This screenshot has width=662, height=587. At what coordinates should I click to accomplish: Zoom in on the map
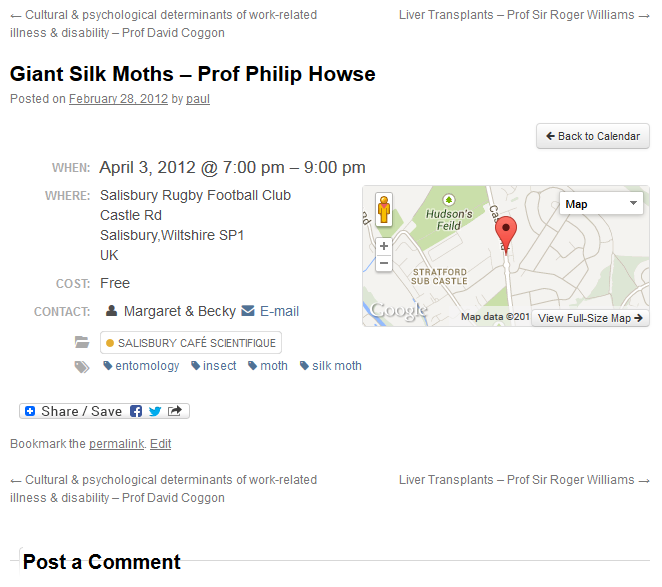[384, 246]
